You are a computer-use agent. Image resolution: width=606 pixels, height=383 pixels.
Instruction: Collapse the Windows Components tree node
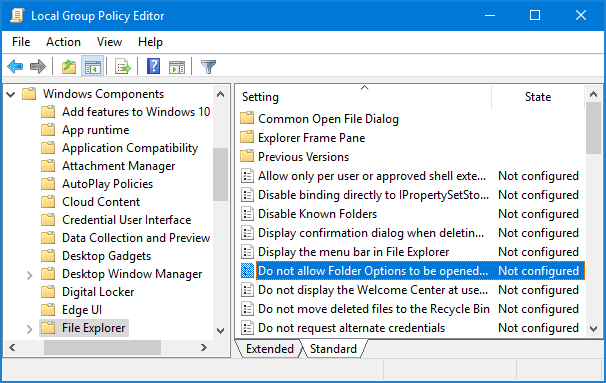(11, 94)
